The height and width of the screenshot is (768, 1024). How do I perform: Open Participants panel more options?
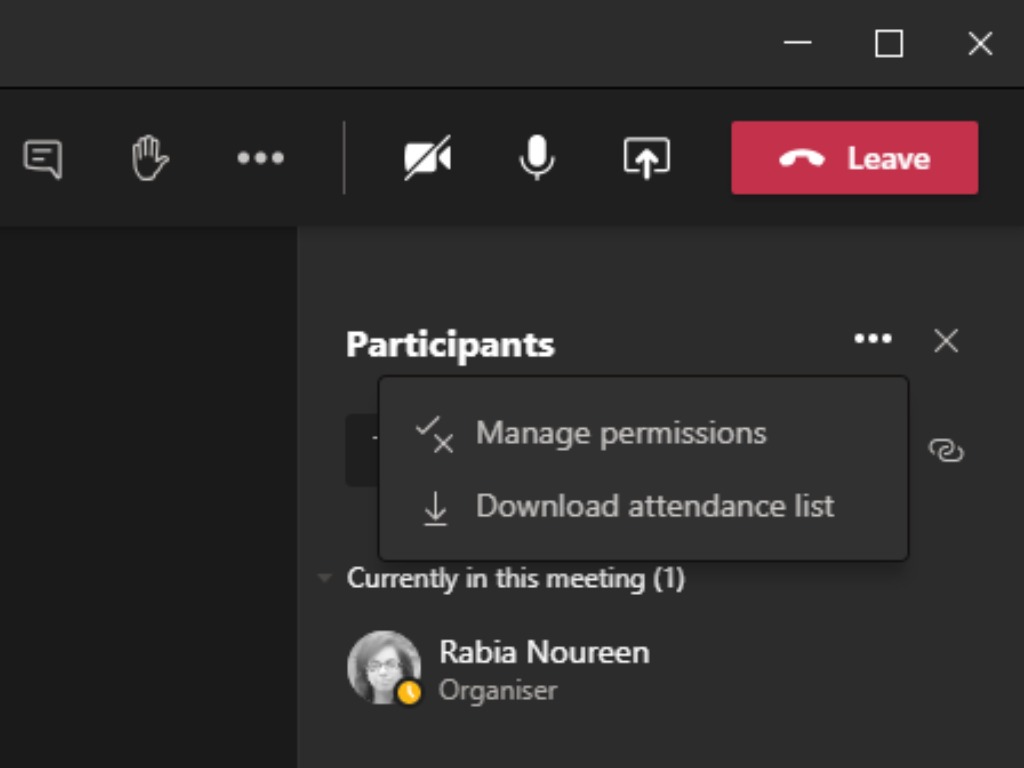click(873, 339)
